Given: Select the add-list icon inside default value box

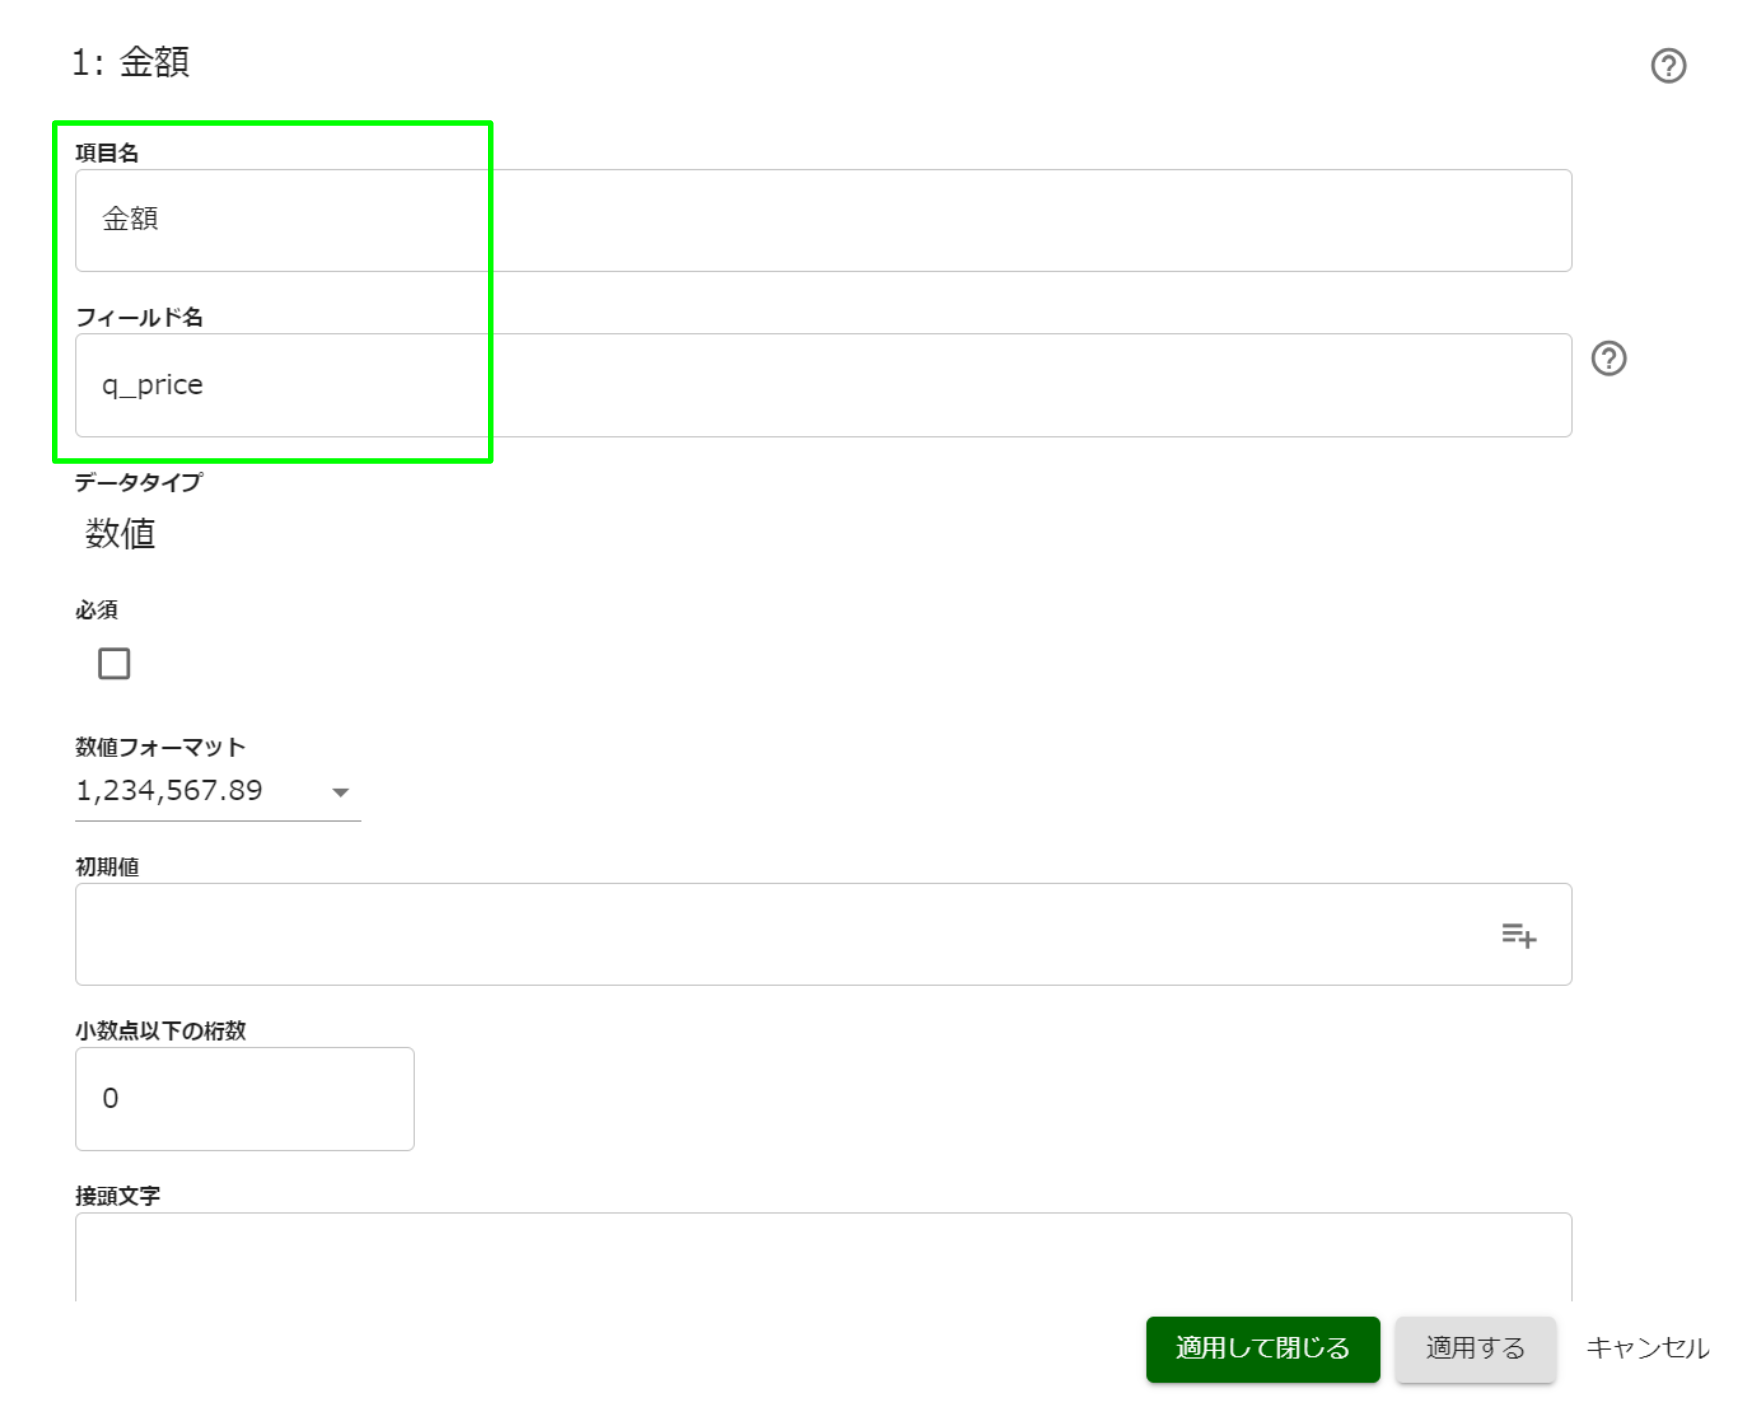Looking at the screenshot, I should 1519,935.
